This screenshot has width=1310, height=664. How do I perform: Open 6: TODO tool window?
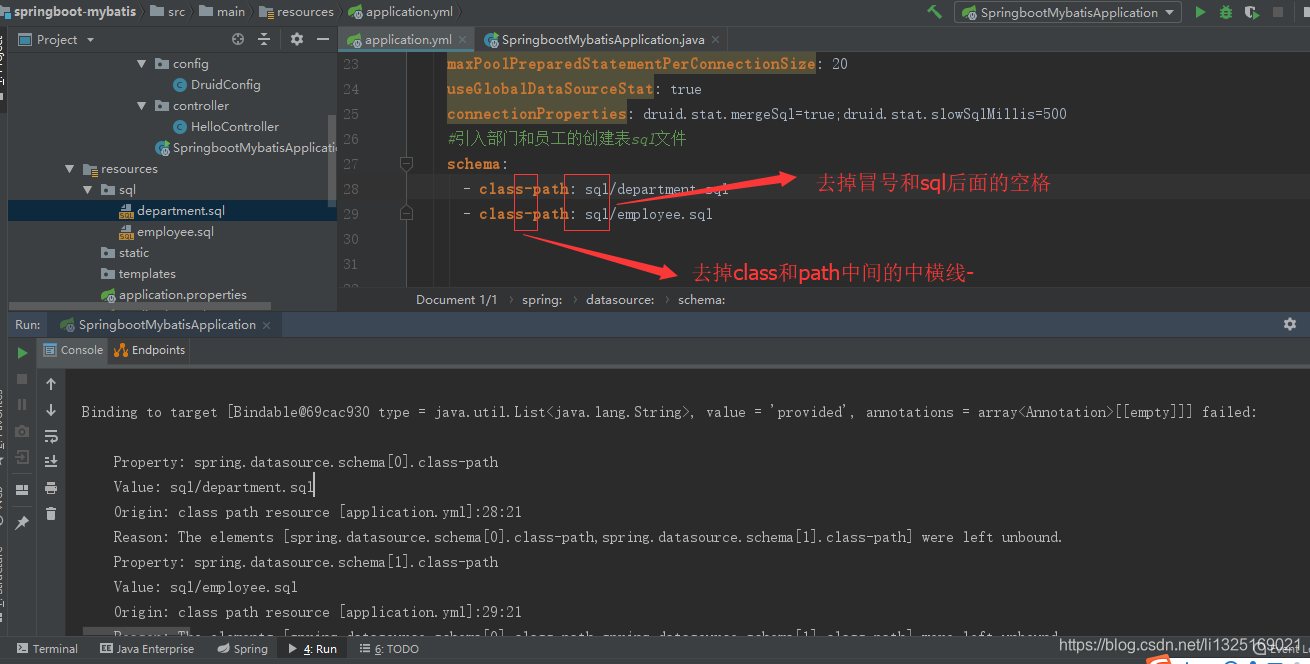[x=391, y=649]
